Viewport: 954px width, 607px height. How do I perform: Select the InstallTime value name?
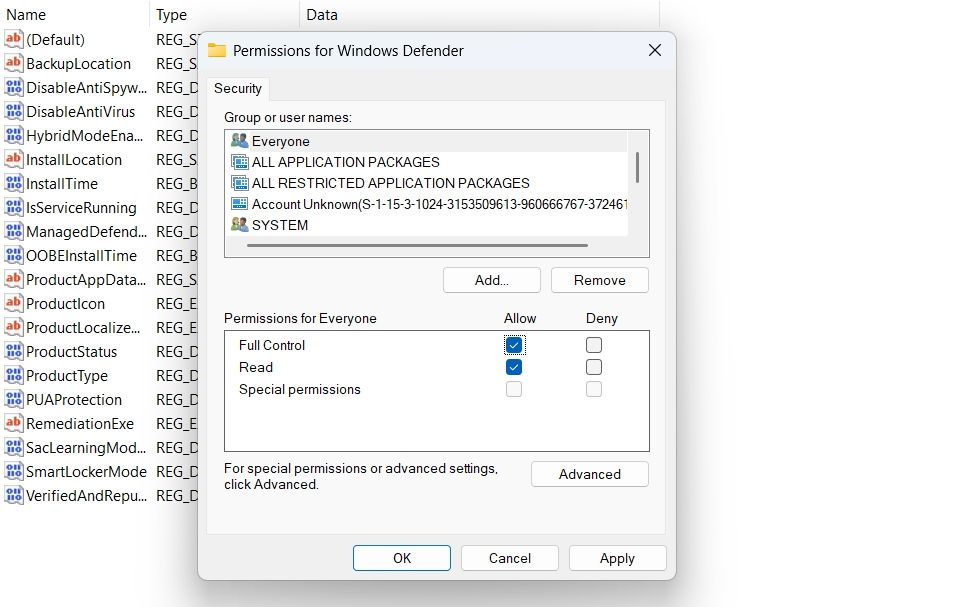[62, 184]
